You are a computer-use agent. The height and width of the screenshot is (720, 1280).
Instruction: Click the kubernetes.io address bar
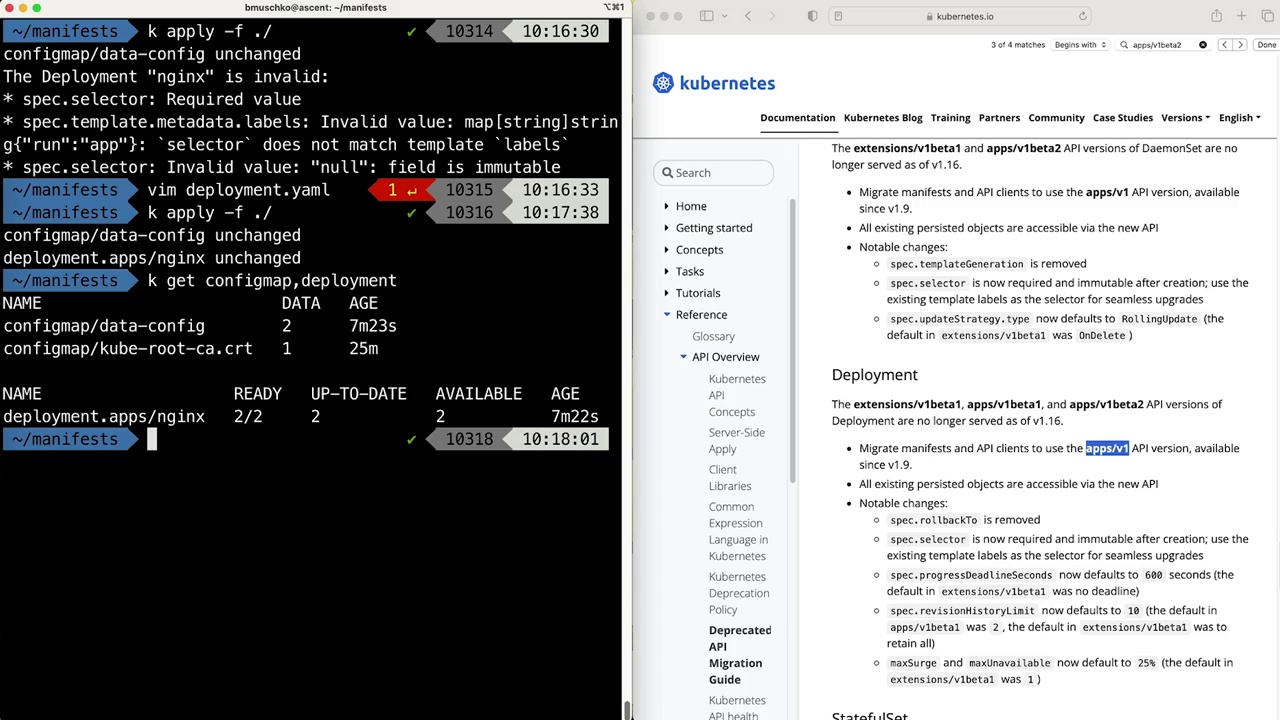(960, 16)
